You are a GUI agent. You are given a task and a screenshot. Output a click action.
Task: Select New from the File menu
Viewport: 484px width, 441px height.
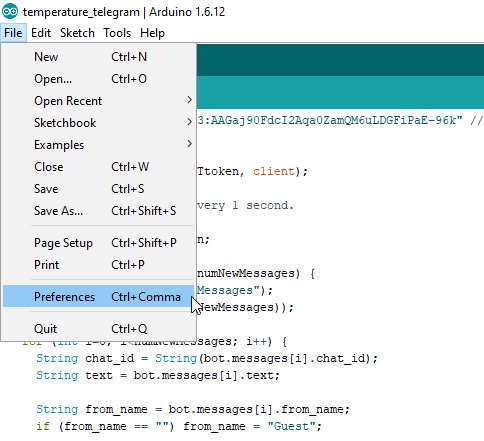(x=98, y=57)
